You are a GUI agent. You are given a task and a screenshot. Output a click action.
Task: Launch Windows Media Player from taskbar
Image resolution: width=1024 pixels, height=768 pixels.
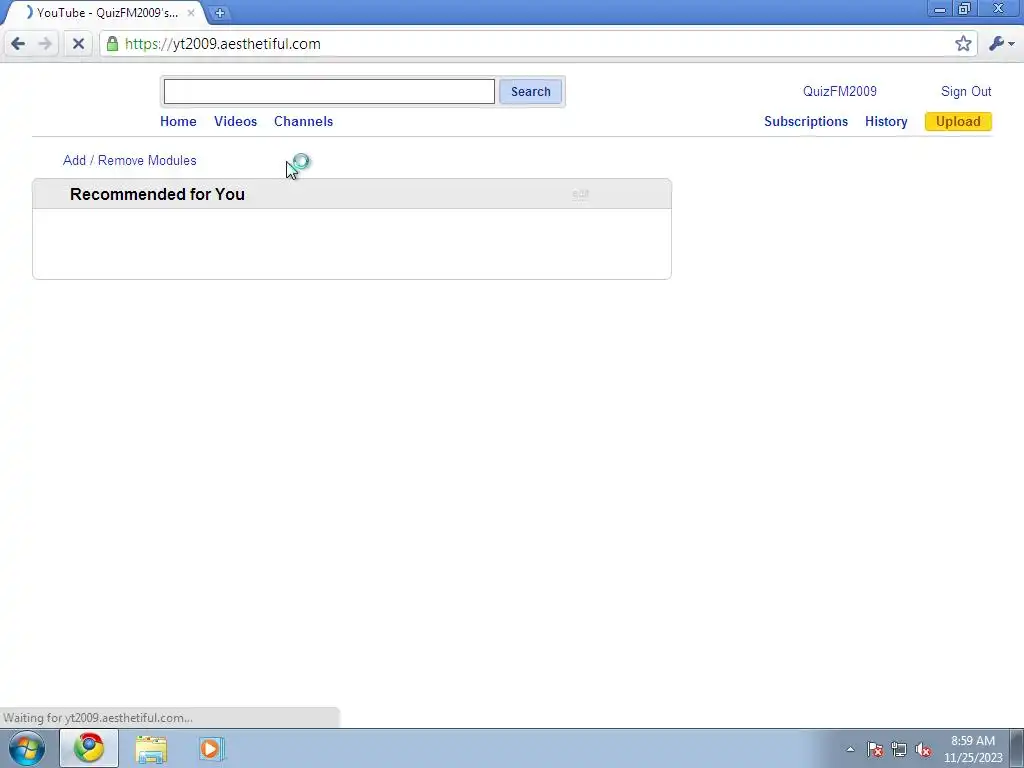click(x=212, y=749)
